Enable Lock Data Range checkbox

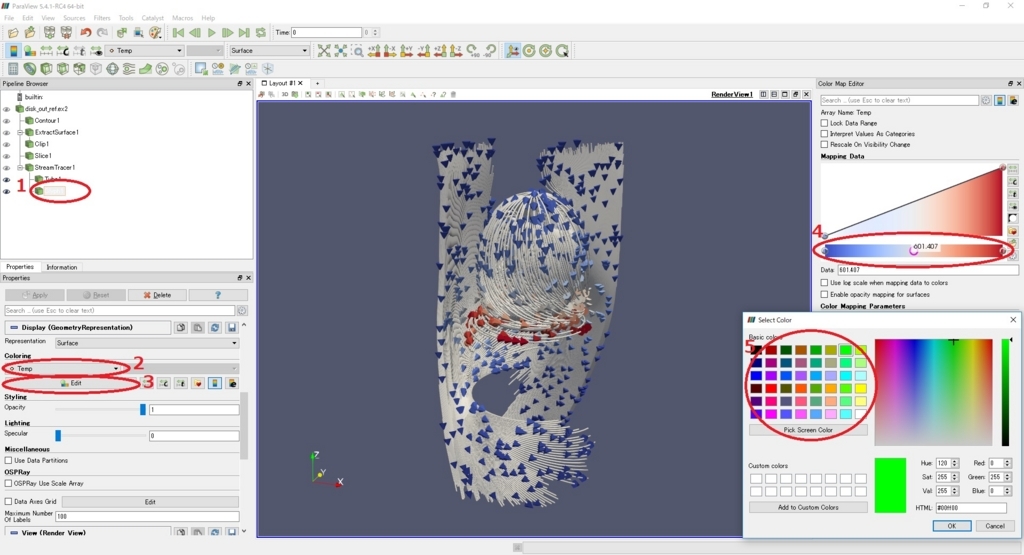coord(824,123)
